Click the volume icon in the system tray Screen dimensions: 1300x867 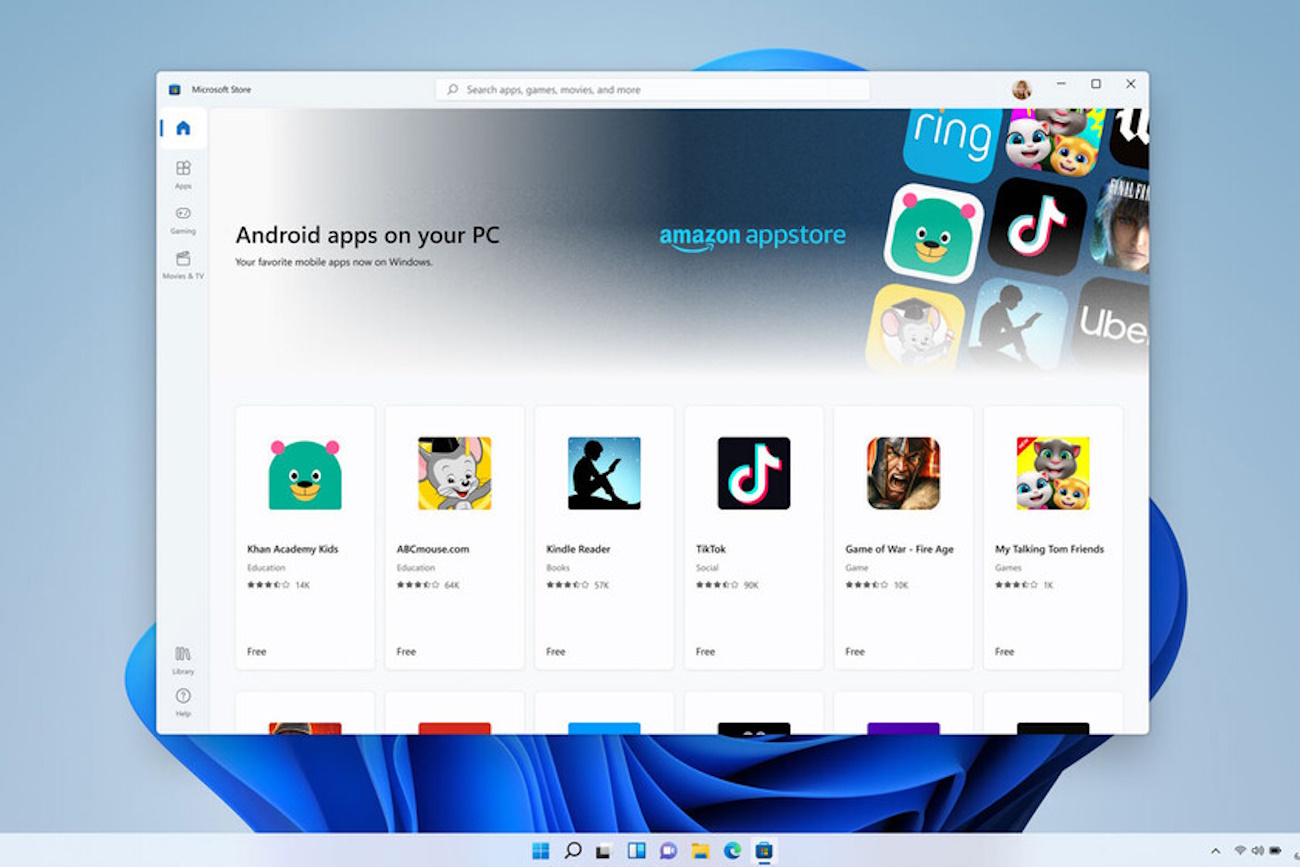coord(1257,850)
